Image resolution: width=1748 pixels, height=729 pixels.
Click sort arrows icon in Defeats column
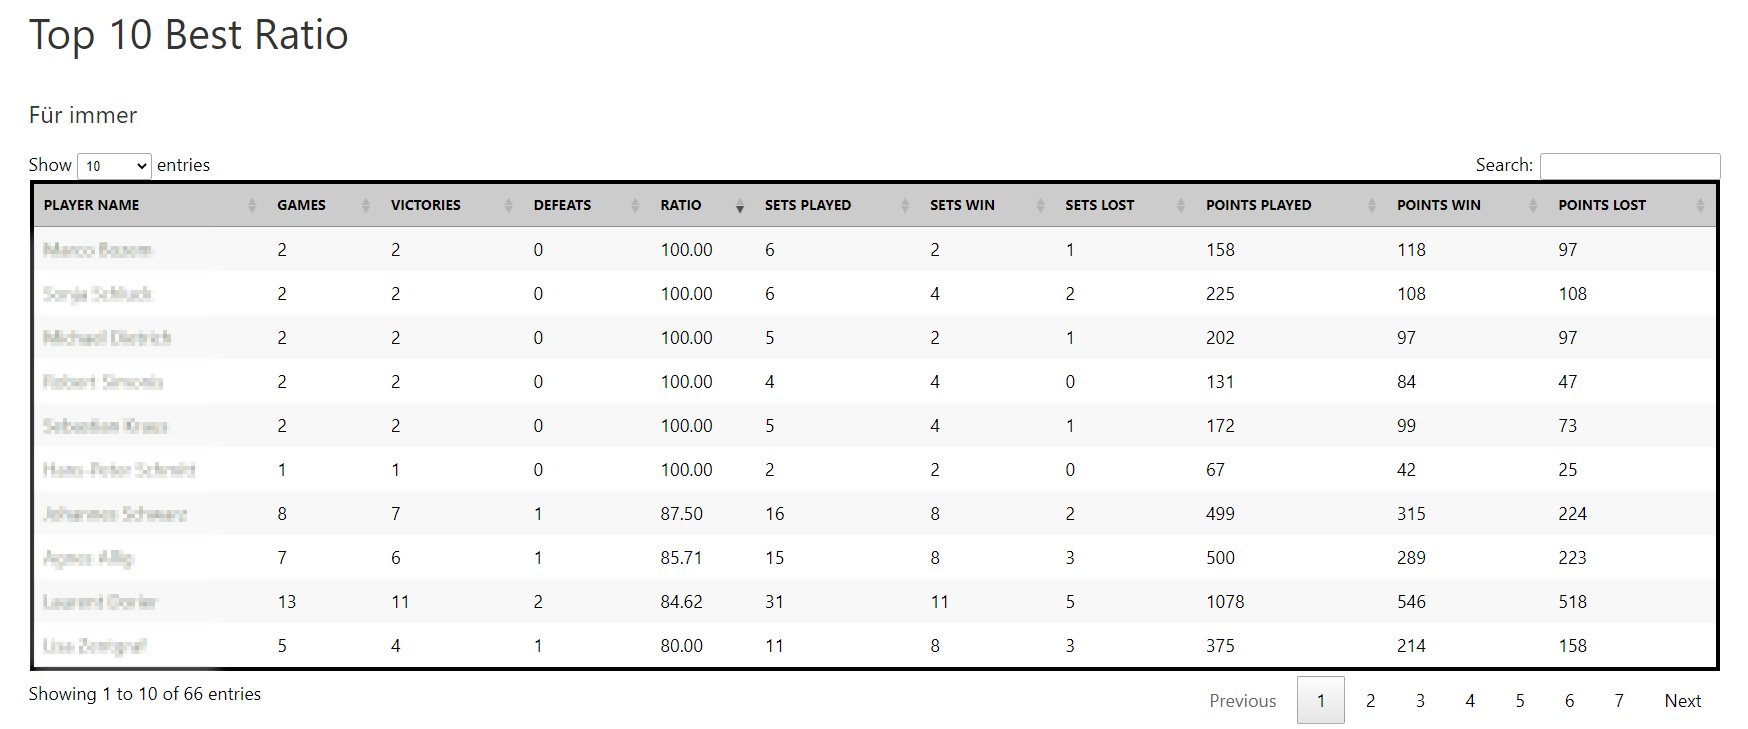pos(635,205)
